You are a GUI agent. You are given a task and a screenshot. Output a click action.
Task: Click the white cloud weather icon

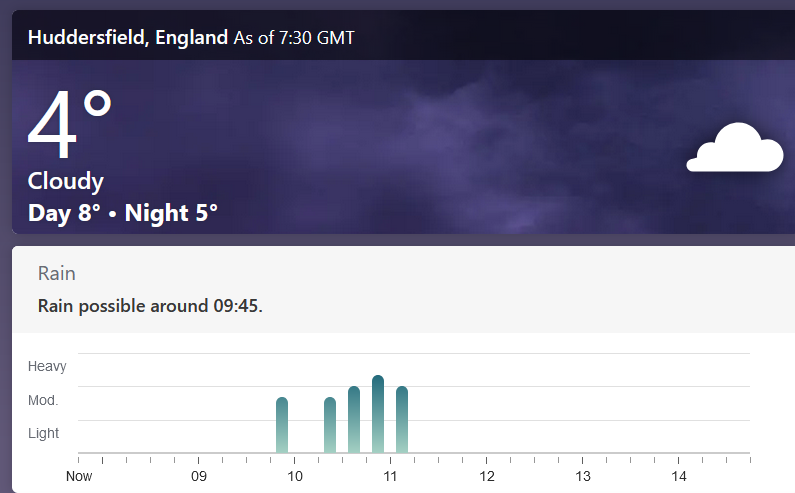pyautogui.click(x=735, y=148)
